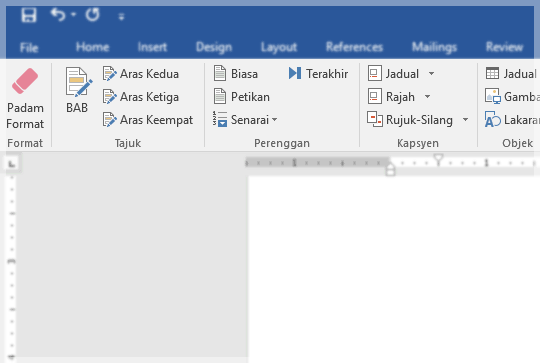The height and width of the screenshot is (363, 540).
Task: Apply Aras Kedua heading style
Action: coord(141,74)
